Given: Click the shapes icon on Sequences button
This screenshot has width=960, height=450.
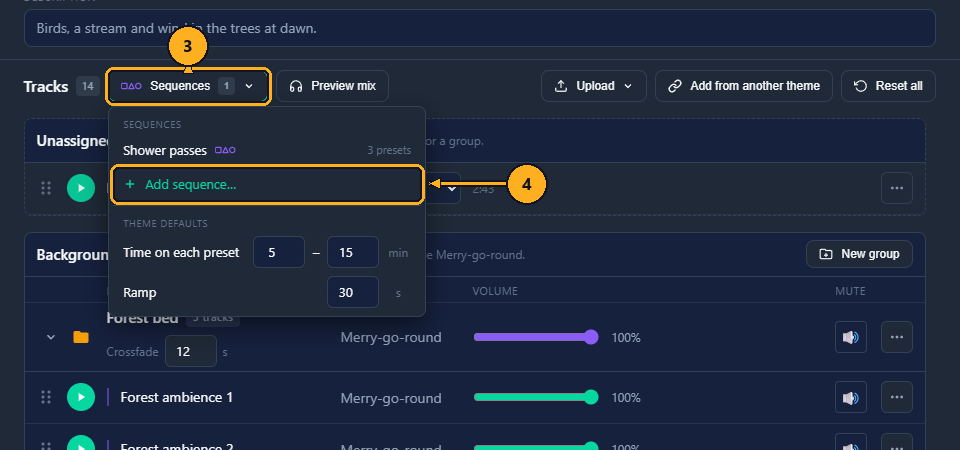Looking at the screenshot, I should tap(131, 86).
